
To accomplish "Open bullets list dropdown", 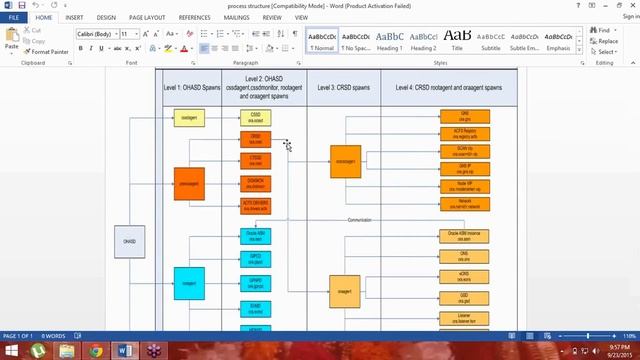I will [211, 34].
